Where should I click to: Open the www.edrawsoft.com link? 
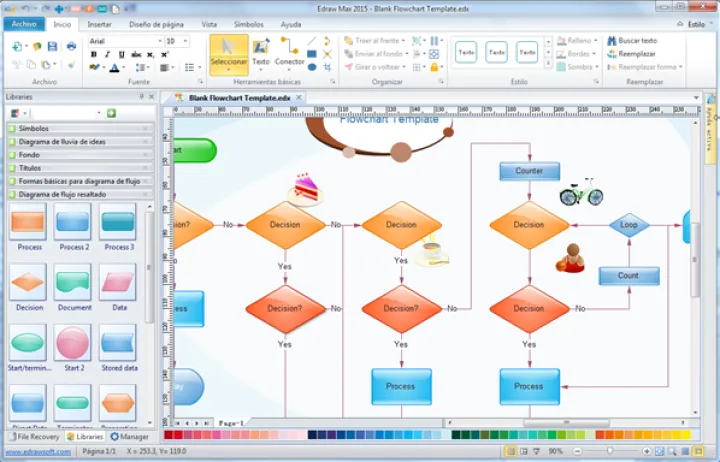[36, 452]
